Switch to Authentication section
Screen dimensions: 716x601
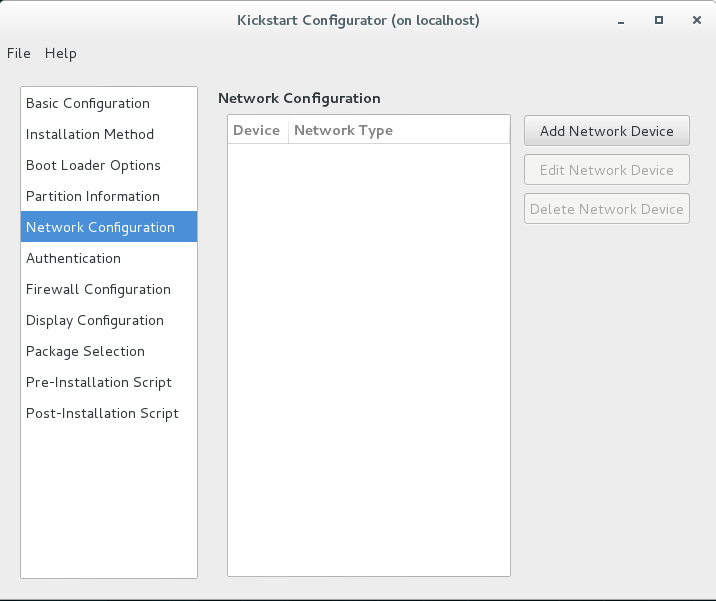pos(109,258)
